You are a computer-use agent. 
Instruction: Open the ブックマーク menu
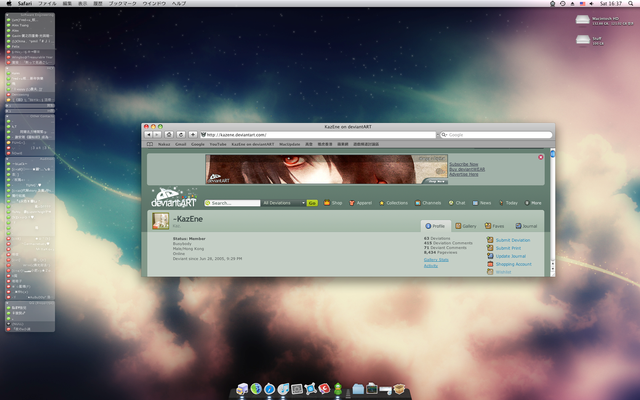click(122, 3)
